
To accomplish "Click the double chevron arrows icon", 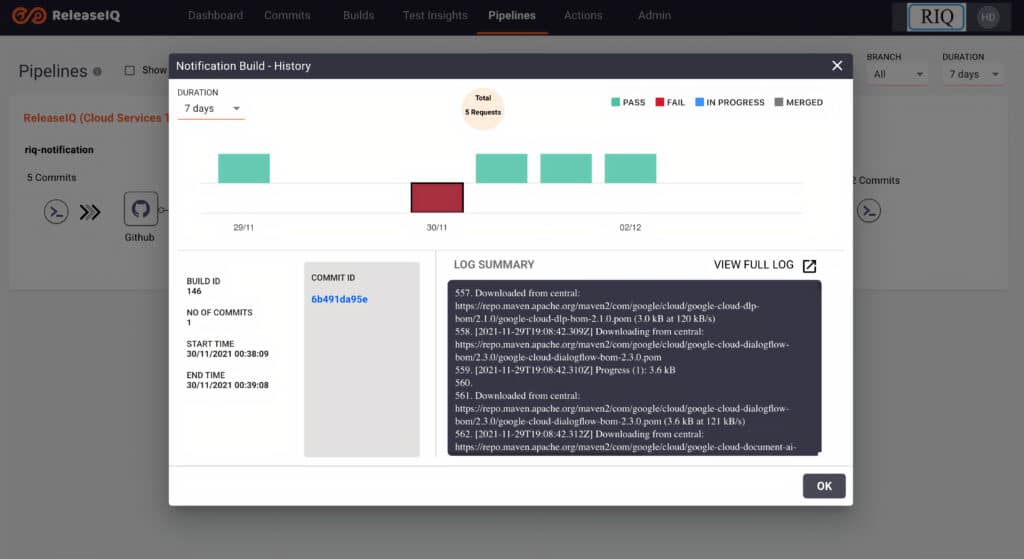I will tap(90, 212).
